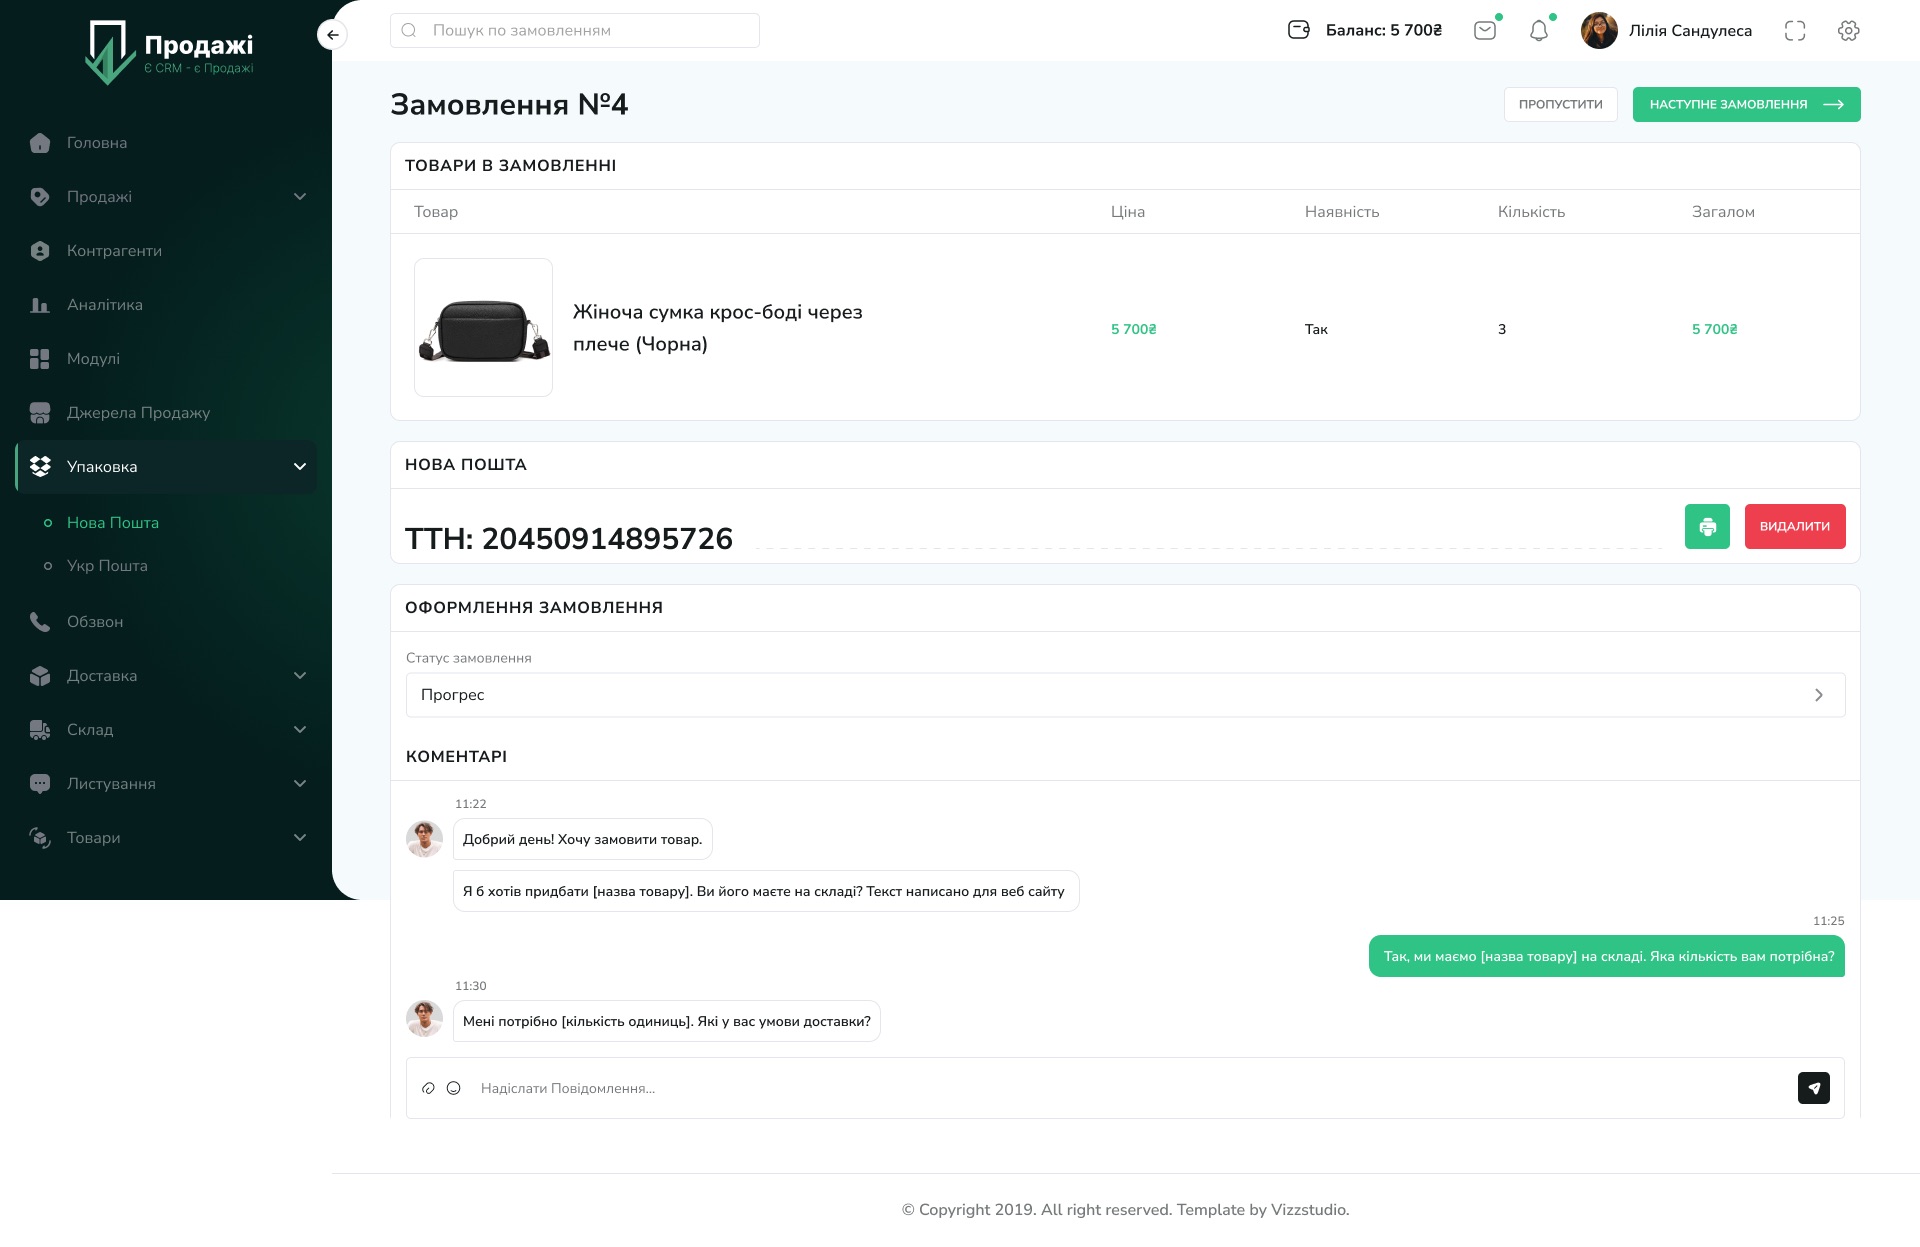Click the search magnifier icon
This screenshot has height=1247, width=1920.
pyautogui.click(x=409, y=30)
